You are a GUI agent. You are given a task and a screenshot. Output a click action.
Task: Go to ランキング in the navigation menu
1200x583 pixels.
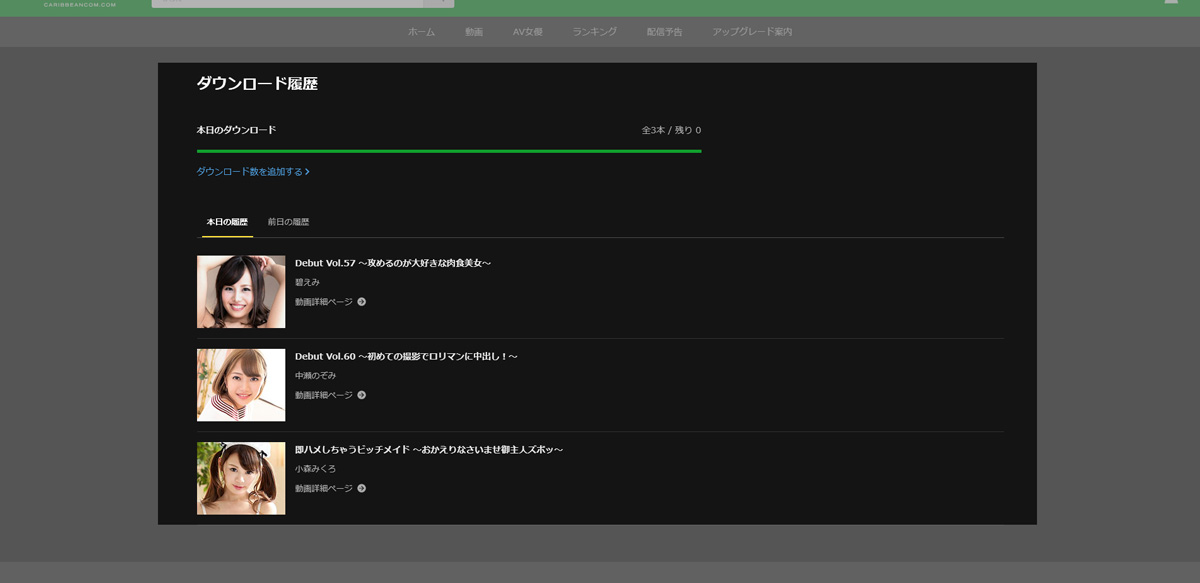point(594,32)
